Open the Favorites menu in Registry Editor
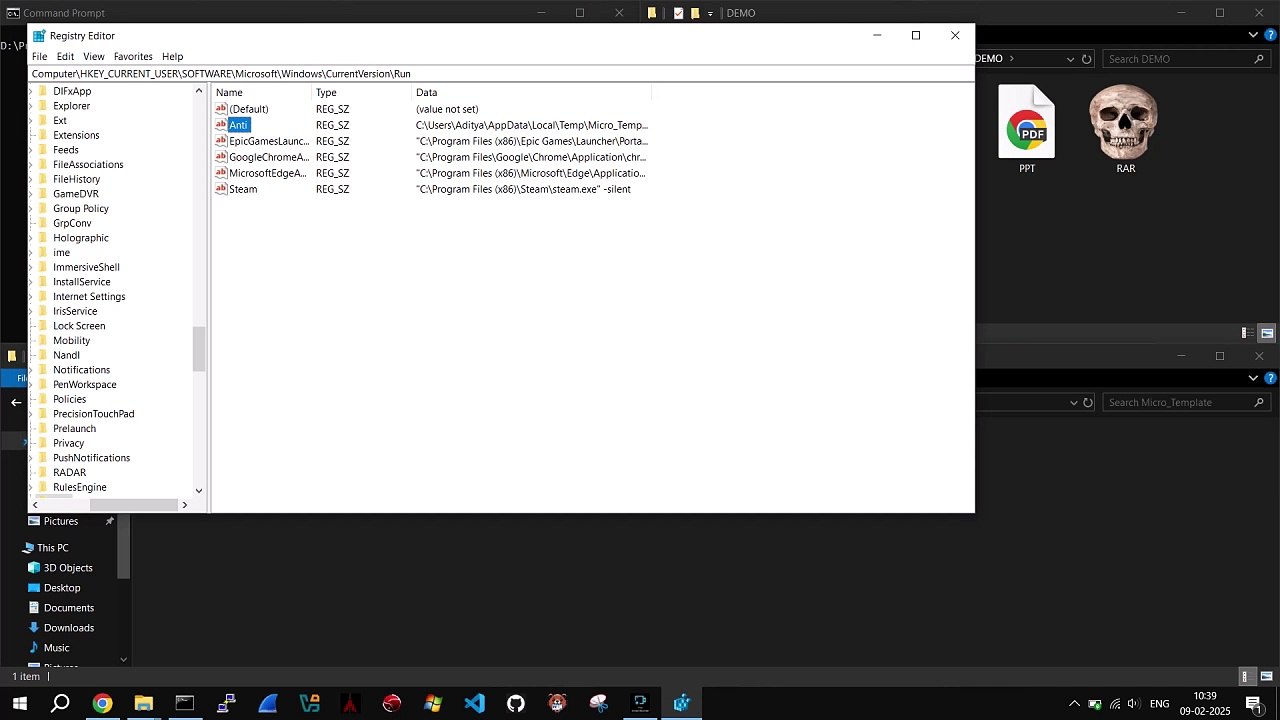 tap(133, 57)
